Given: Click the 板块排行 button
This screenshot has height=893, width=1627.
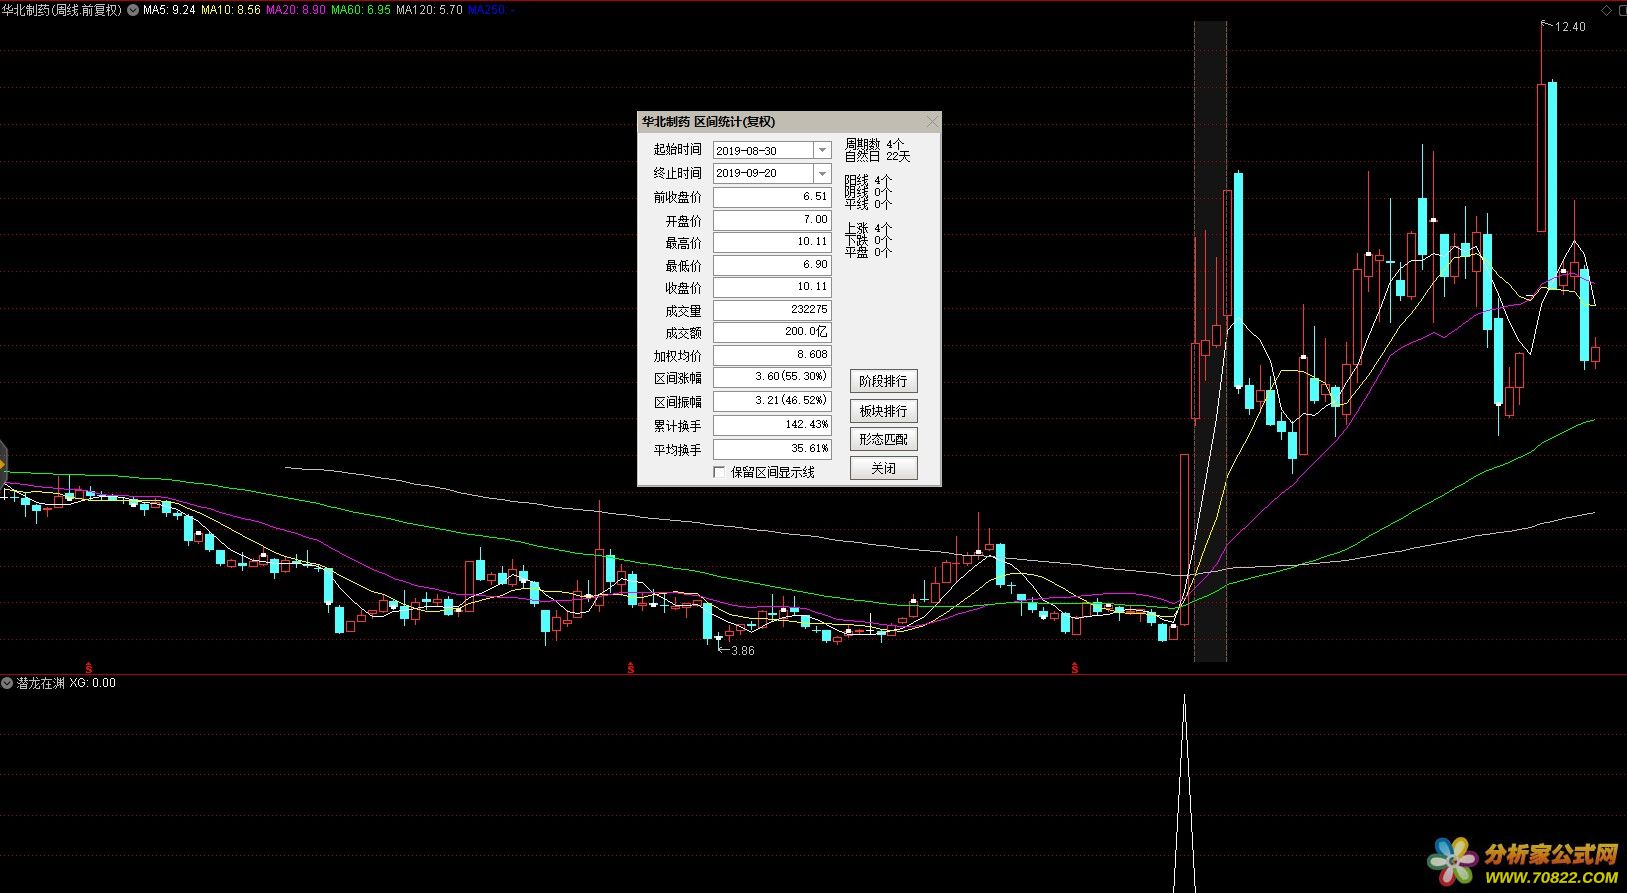Looking at the screenshot, I should coord(883,411).
